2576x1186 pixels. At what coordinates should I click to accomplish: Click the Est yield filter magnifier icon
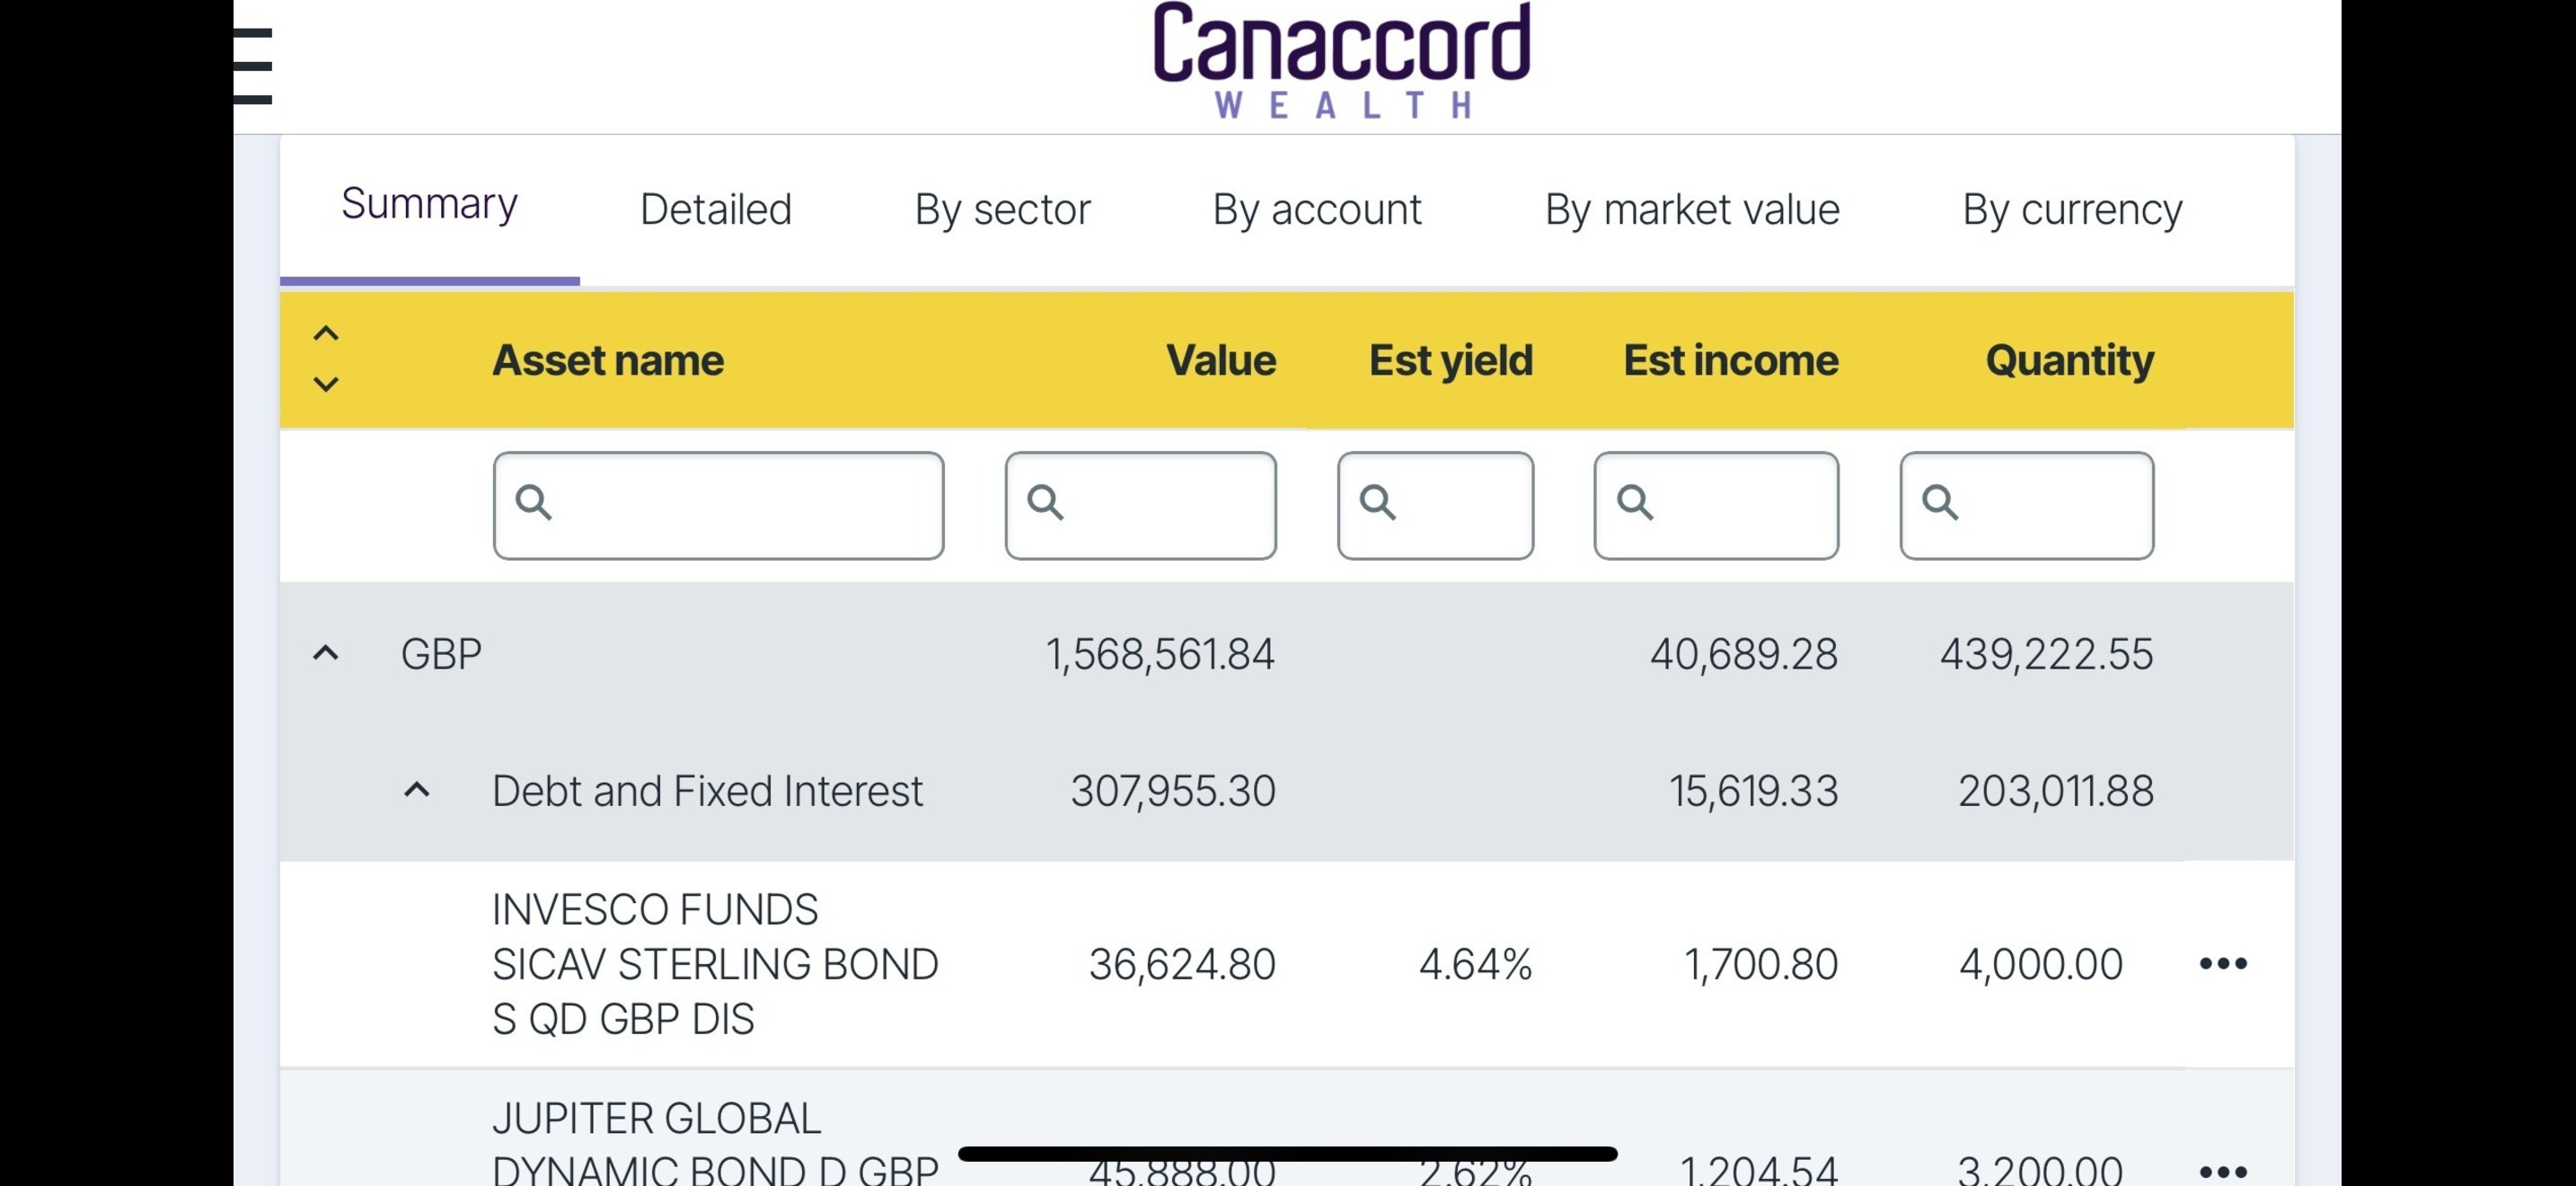(x=1378, y=502)
